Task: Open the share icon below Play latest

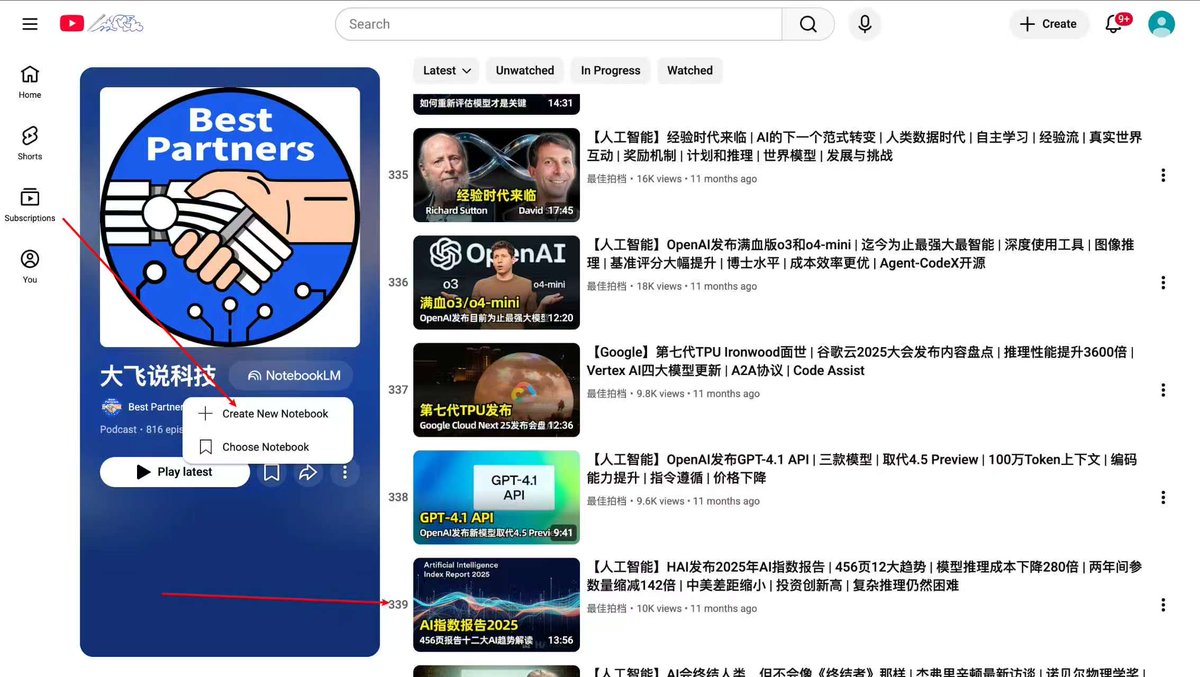Action: 308,472
